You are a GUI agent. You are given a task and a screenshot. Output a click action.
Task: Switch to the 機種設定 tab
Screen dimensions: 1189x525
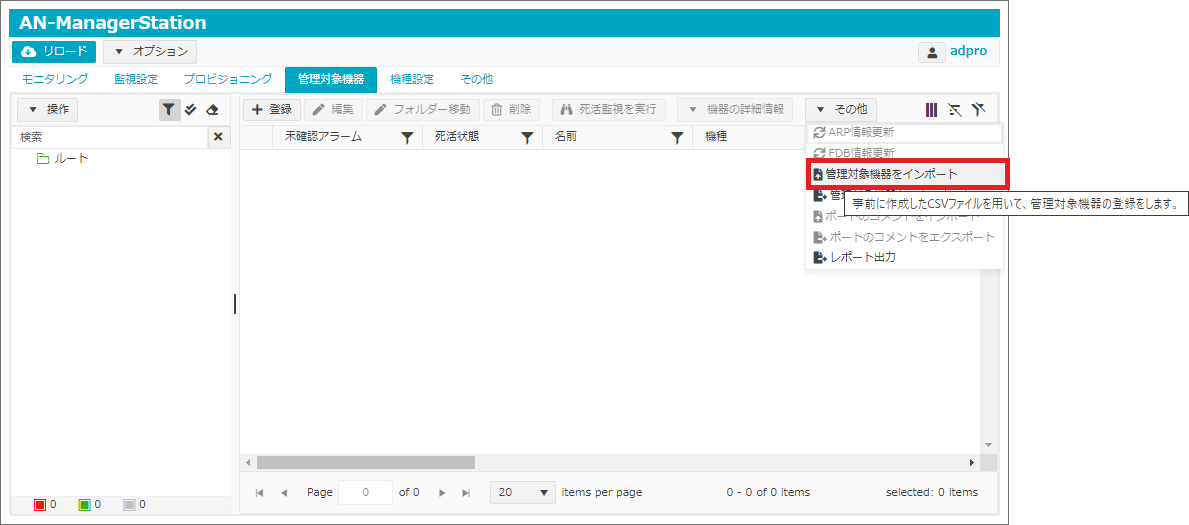pos(412,79)
